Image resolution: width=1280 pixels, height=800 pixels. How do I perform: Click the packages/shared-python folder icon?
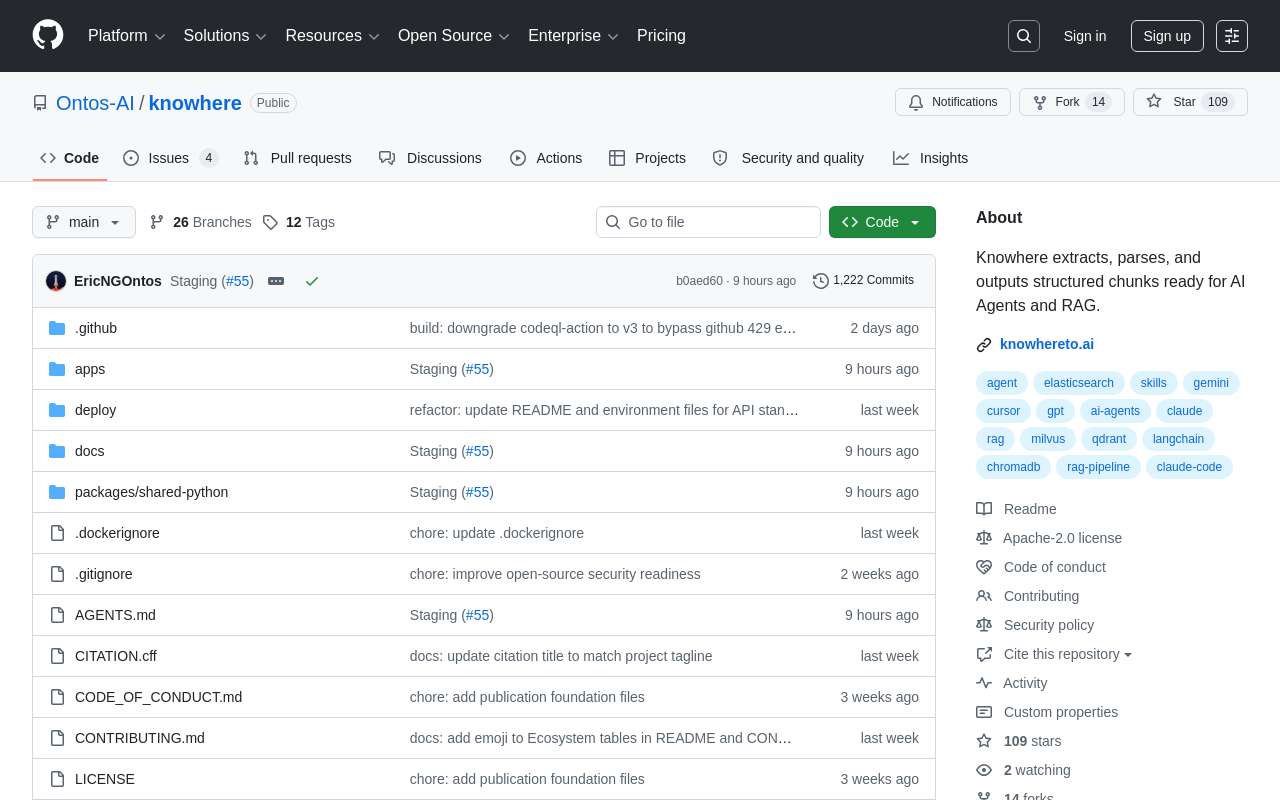pos(57,492)
